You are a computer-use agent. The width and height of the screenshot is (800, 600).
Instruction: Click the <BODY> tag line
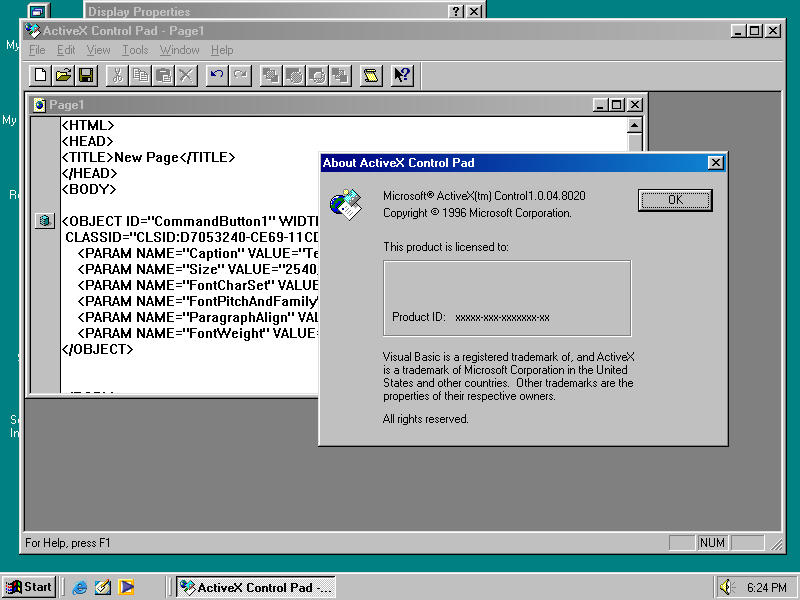(x=89, y=189)
